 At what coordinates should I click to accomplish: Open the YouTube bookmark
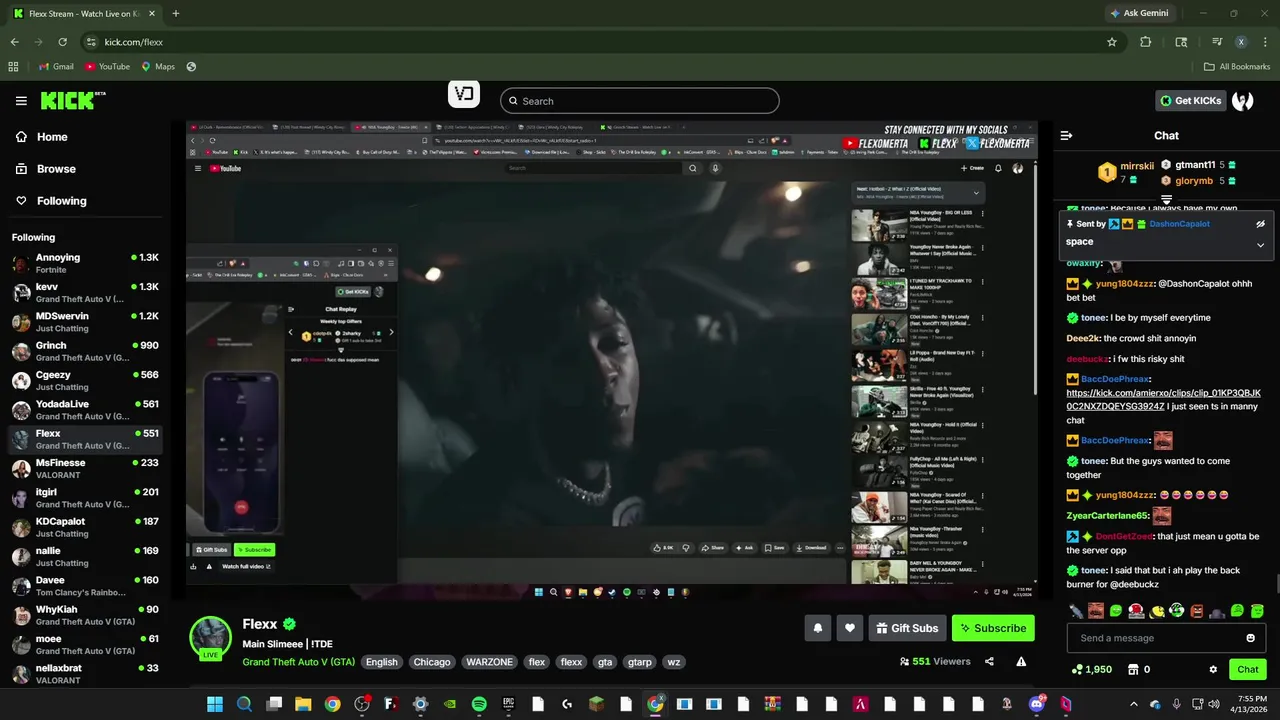coord(107,67)
